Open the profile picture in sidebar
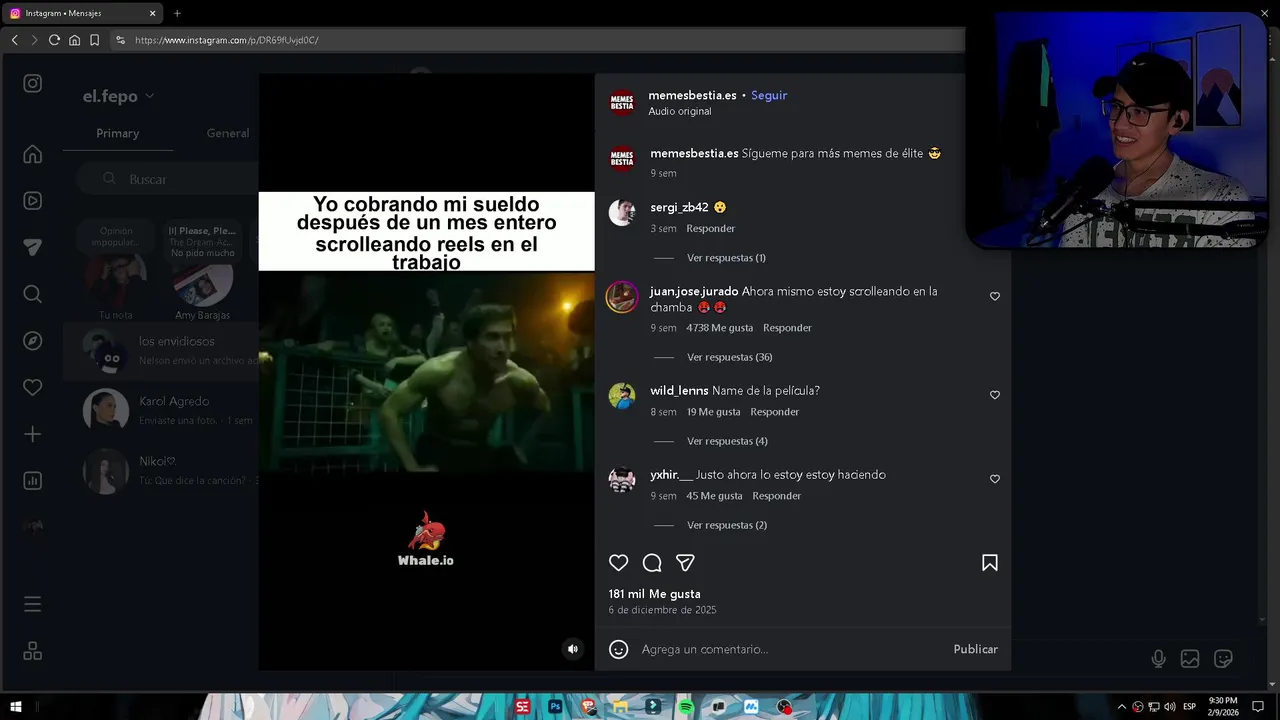The image size is (1280, 720). (33, 527)
